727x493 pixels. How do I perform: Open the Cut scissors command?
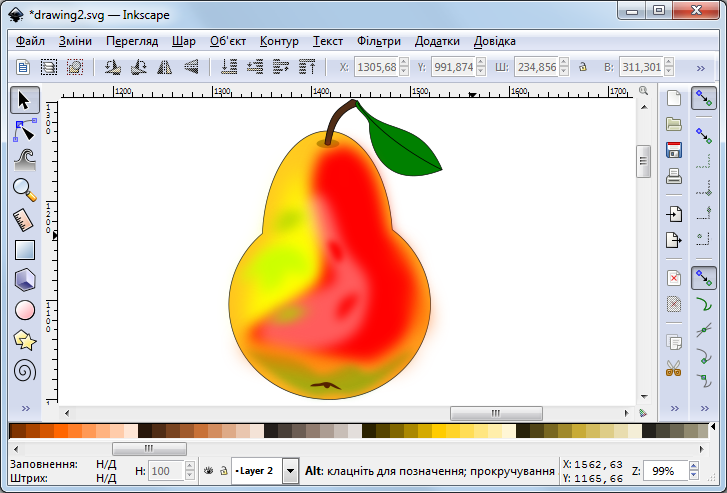pyautogui.click(x=674, y=368)
